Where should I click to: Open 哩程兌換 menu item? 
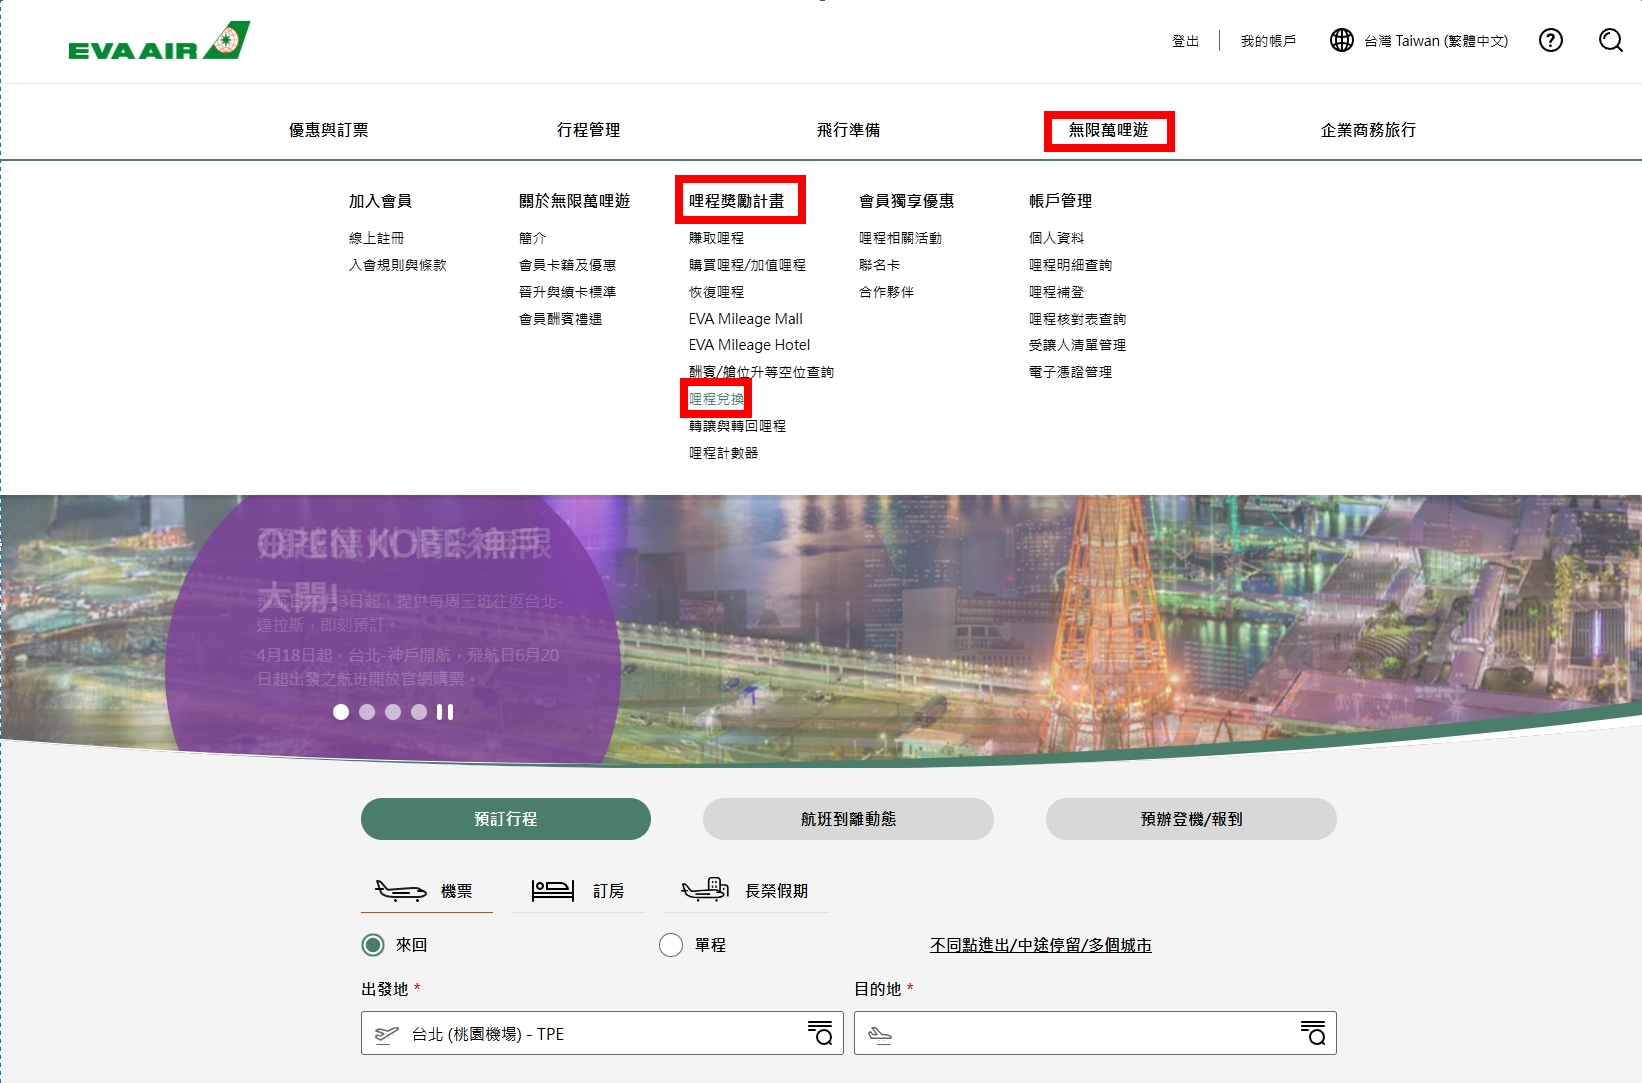(x=716, y=399)
